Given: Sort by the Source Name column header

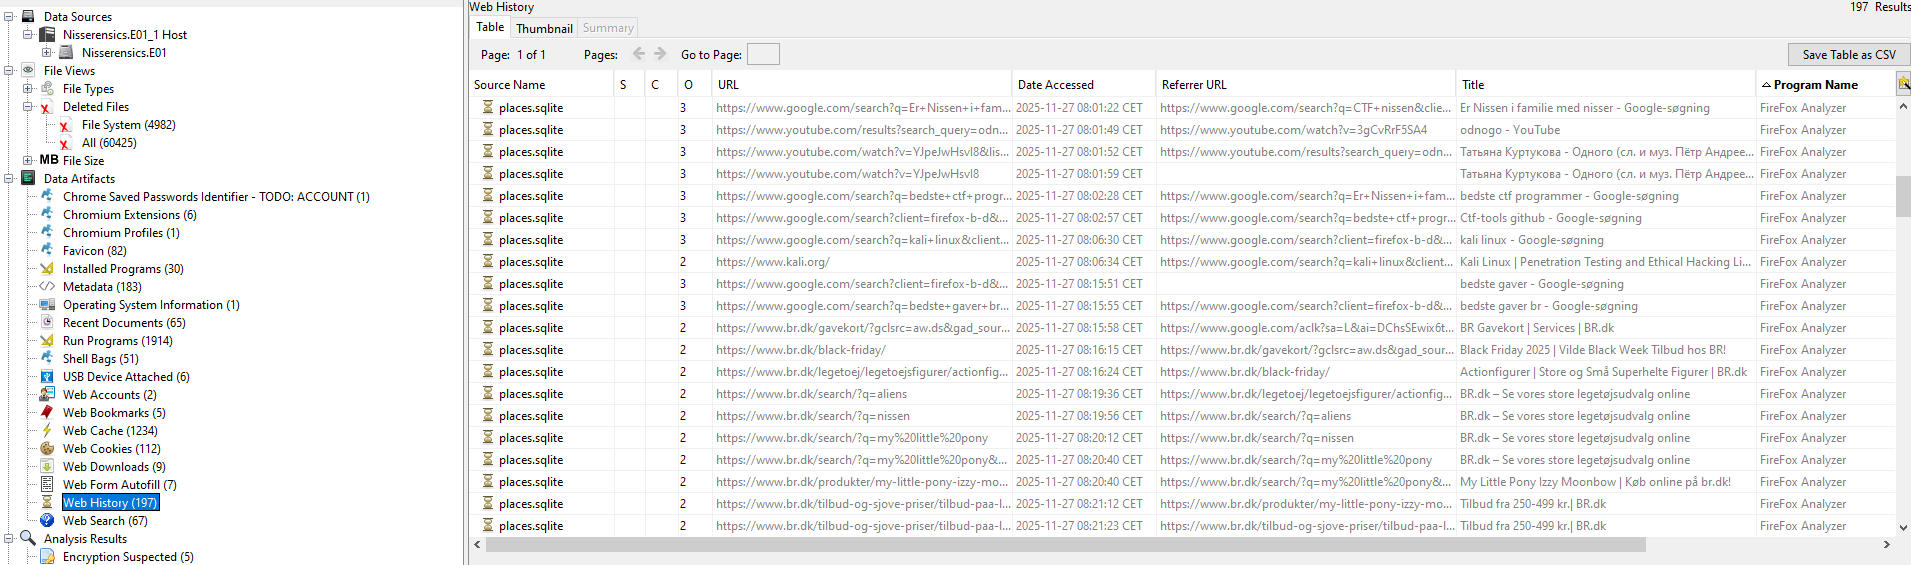Looking at the screenshot, I should coord(542,85).
